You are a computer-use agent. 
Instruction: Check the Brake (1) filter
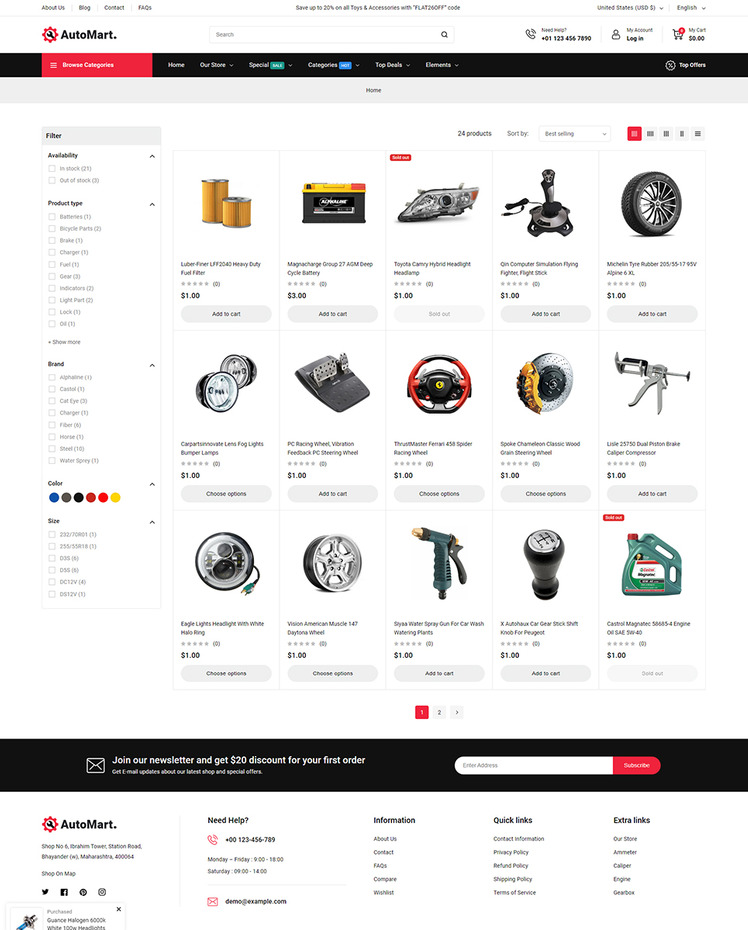(x=52, y=240)
